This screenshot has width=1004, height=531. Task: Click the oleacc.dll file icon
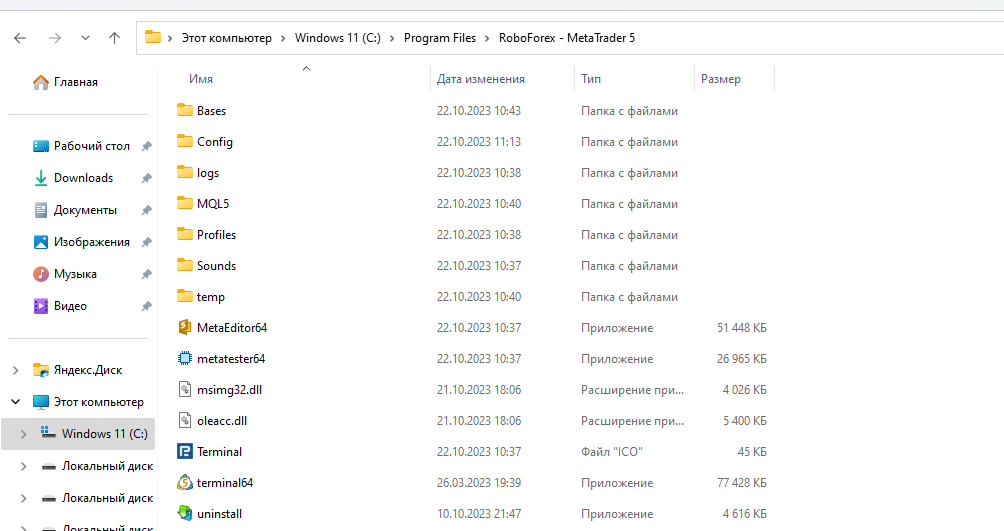pyautogui.click(x=184, y=420)
